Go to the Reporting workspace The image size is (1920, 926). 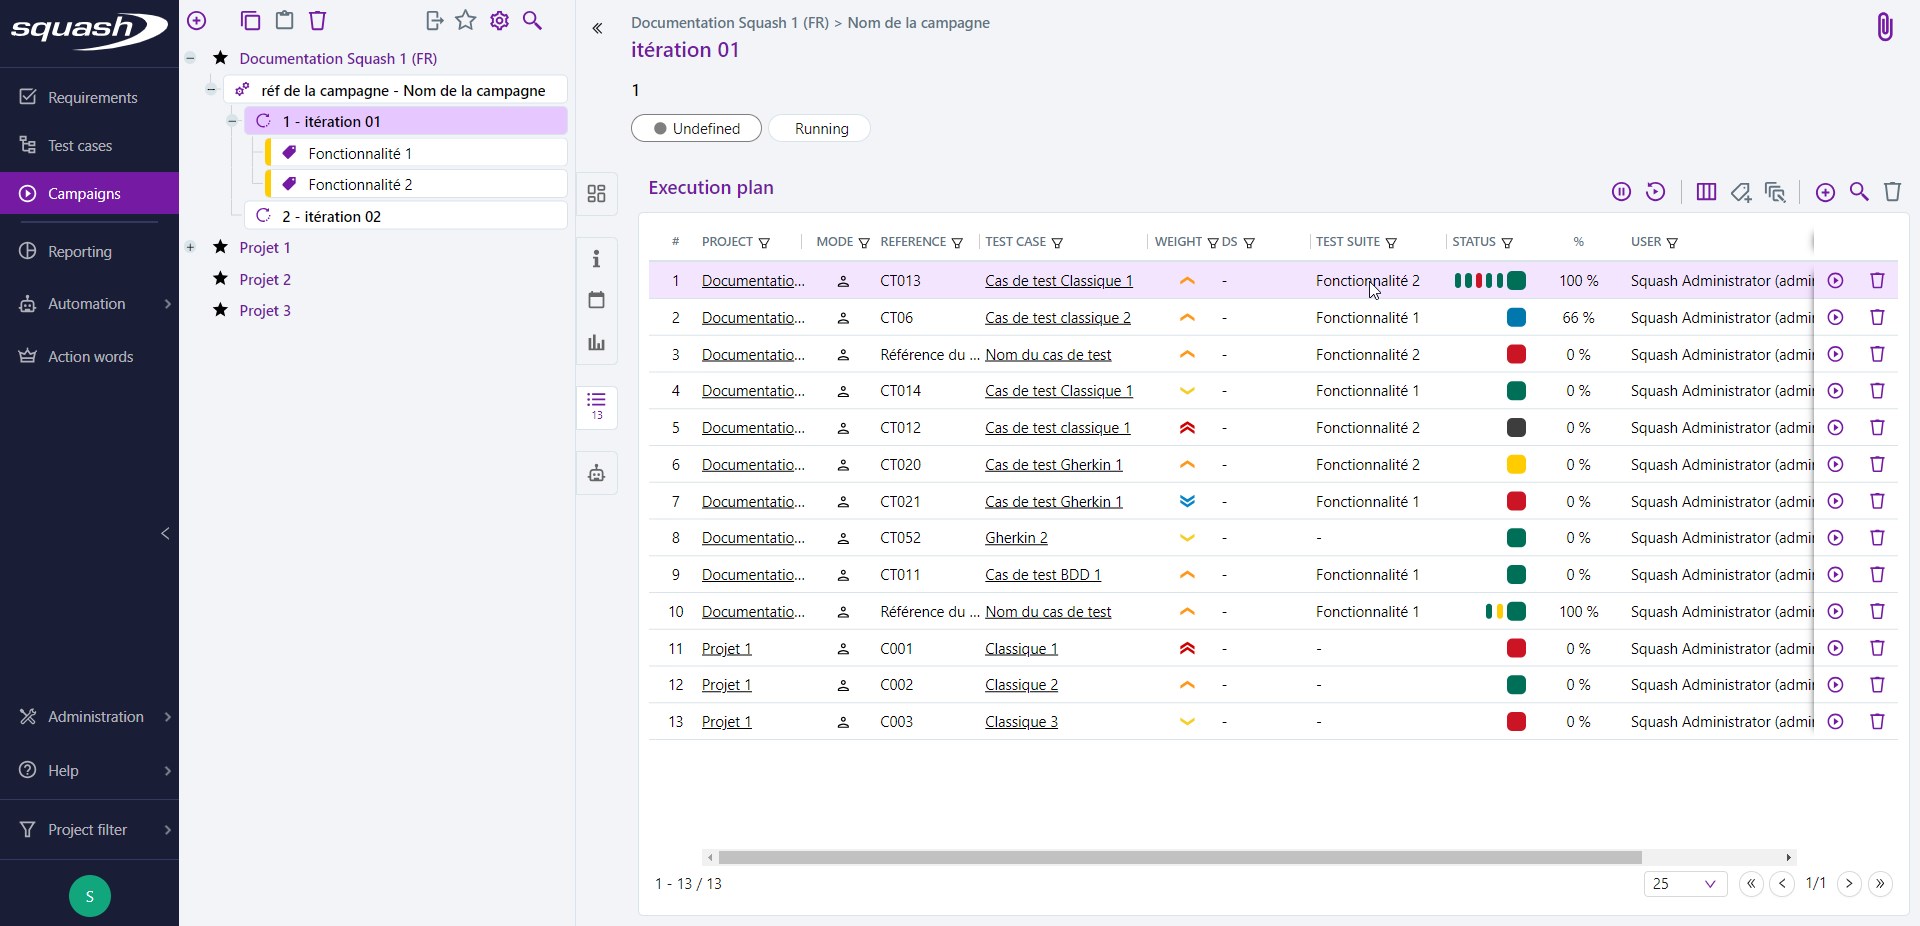80,252
